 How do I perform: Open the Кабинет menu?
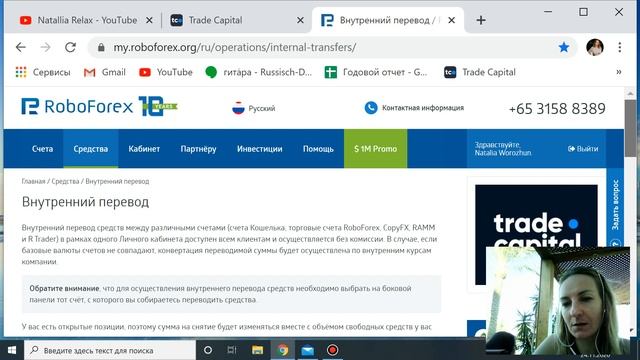pos(144,149)
